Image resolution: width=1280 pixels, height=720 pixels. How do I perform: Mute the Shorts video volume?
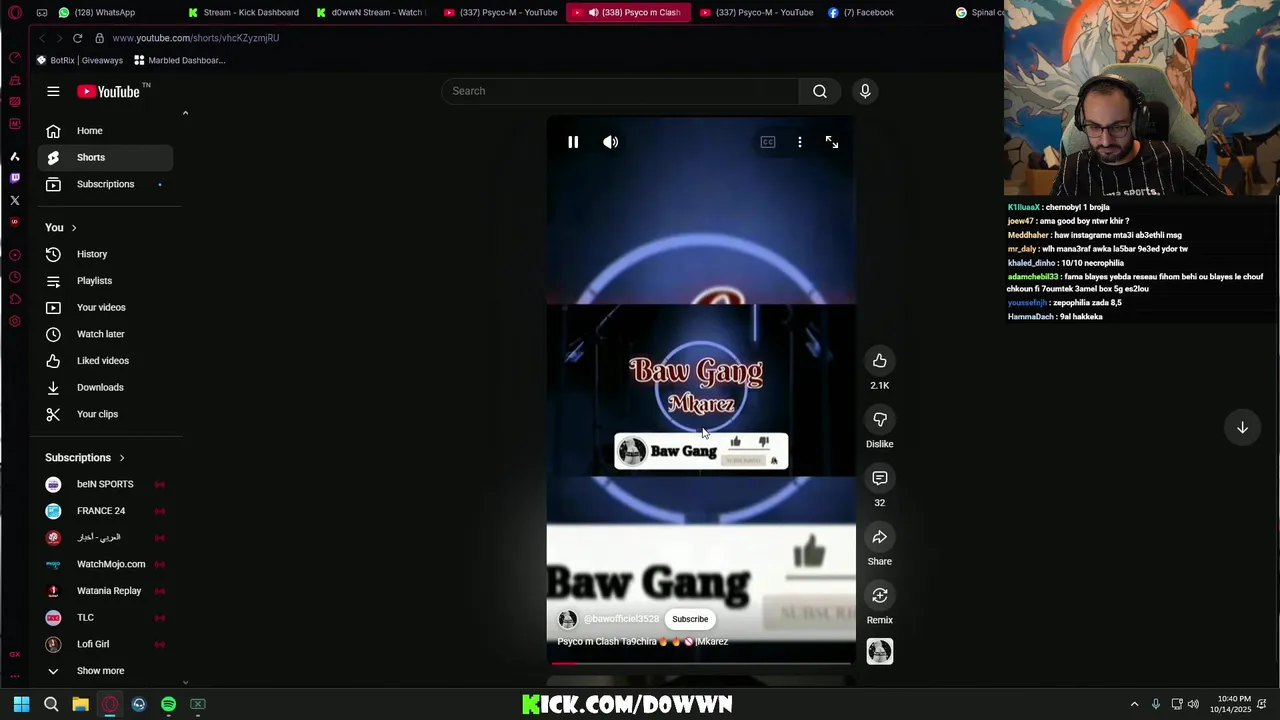pos(611,142)
